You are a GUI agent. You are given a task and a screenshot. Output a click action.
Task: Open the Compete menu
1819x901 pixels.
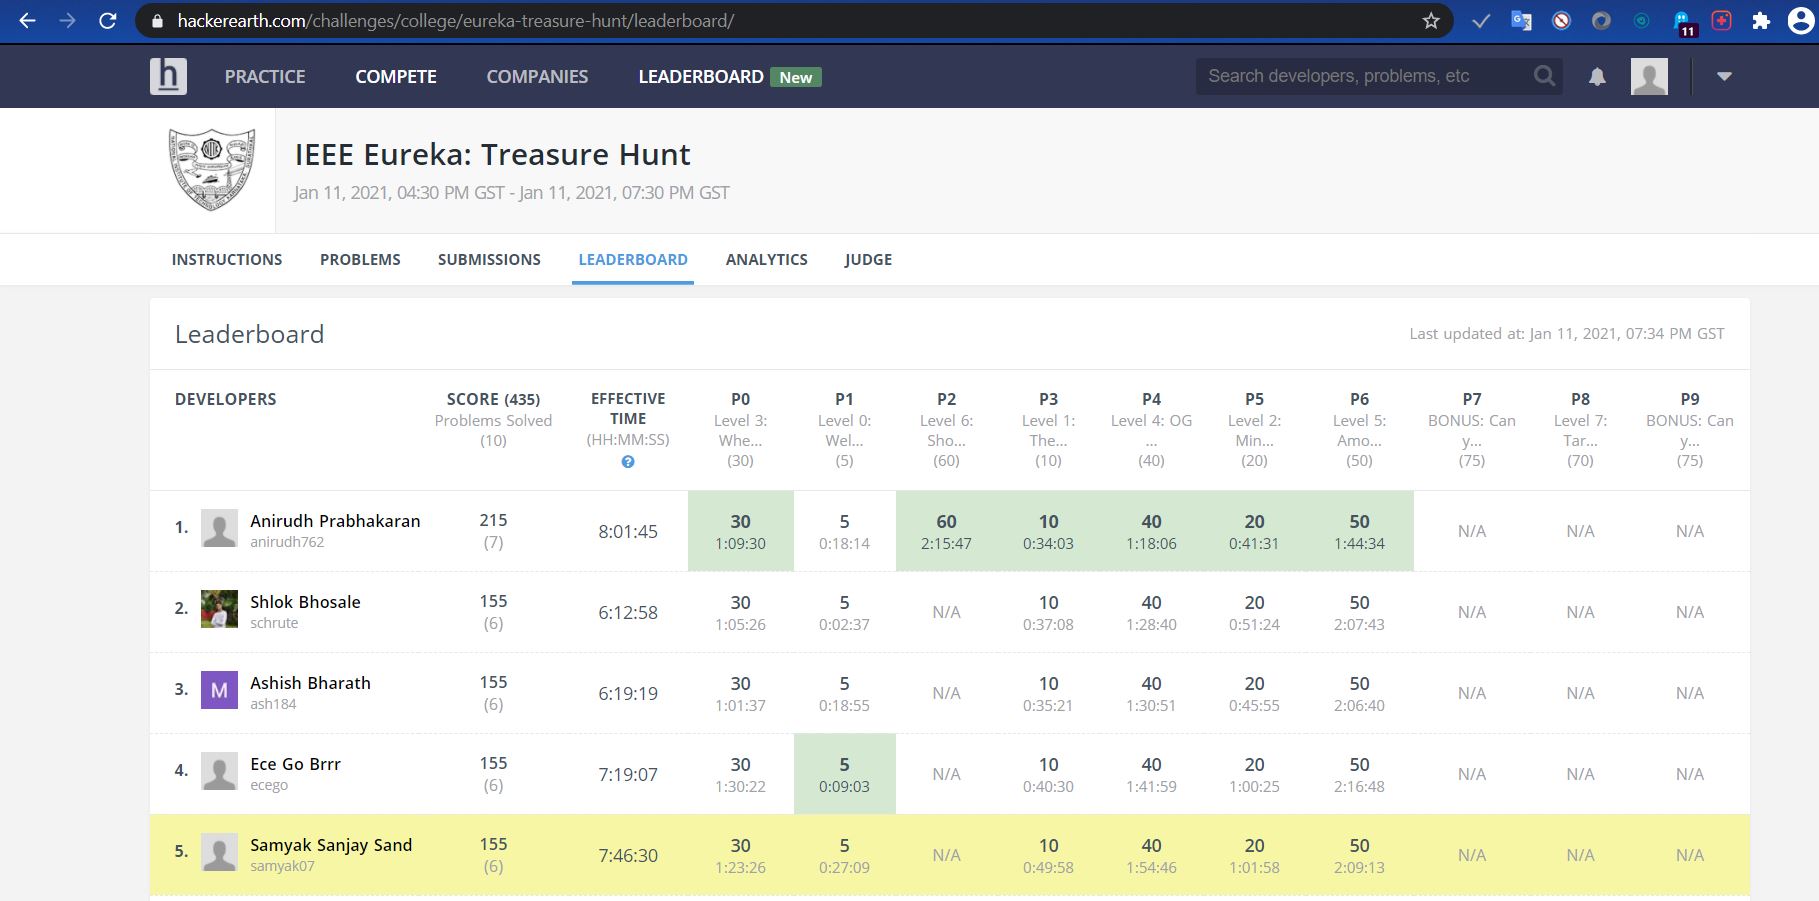pyautogui.click(x=396, y=76)
